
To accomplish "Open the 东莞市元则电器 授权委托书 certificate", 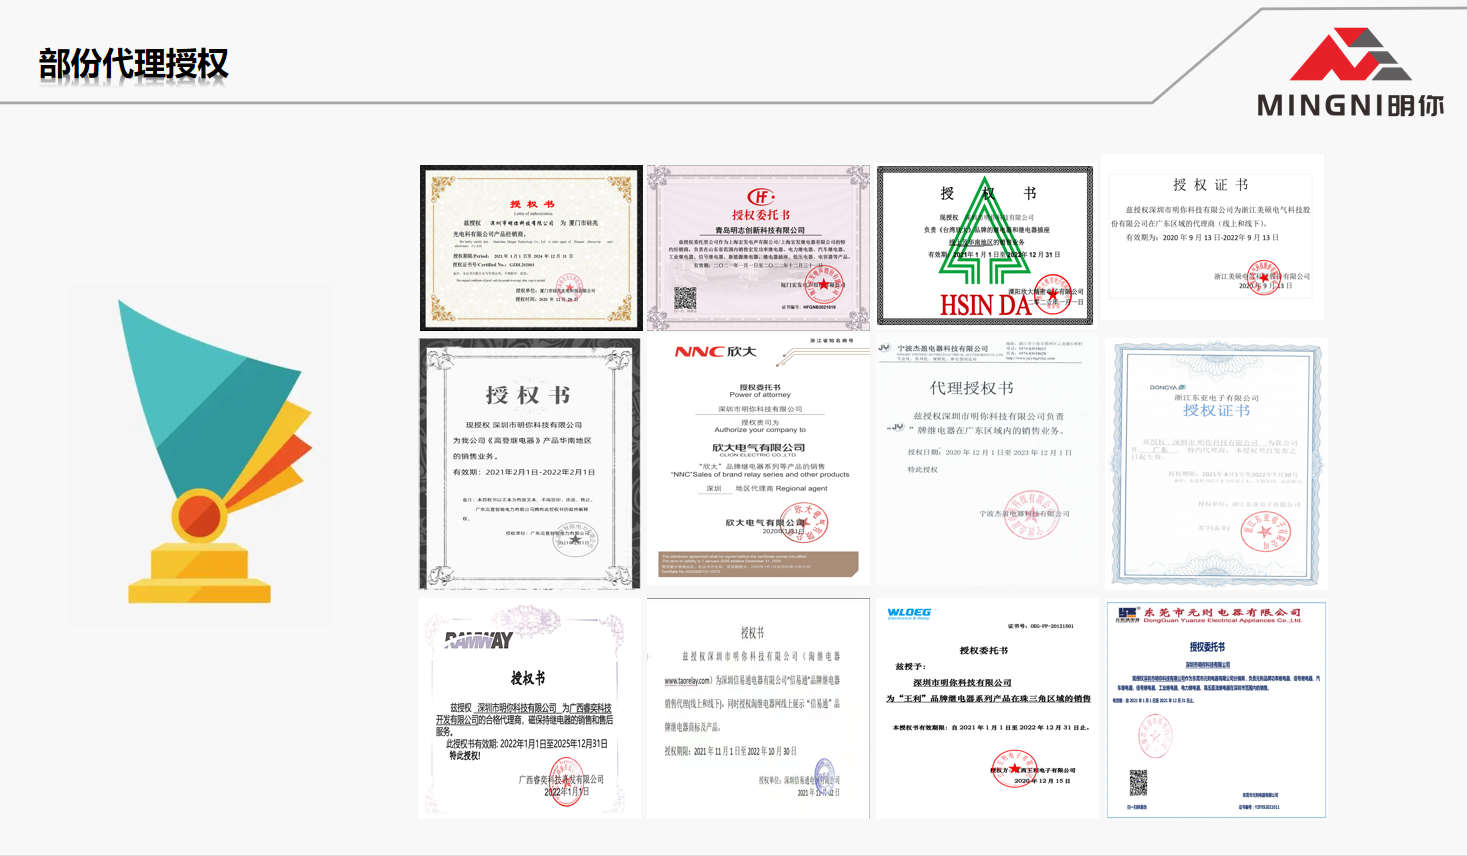I will pos(1216,709).
